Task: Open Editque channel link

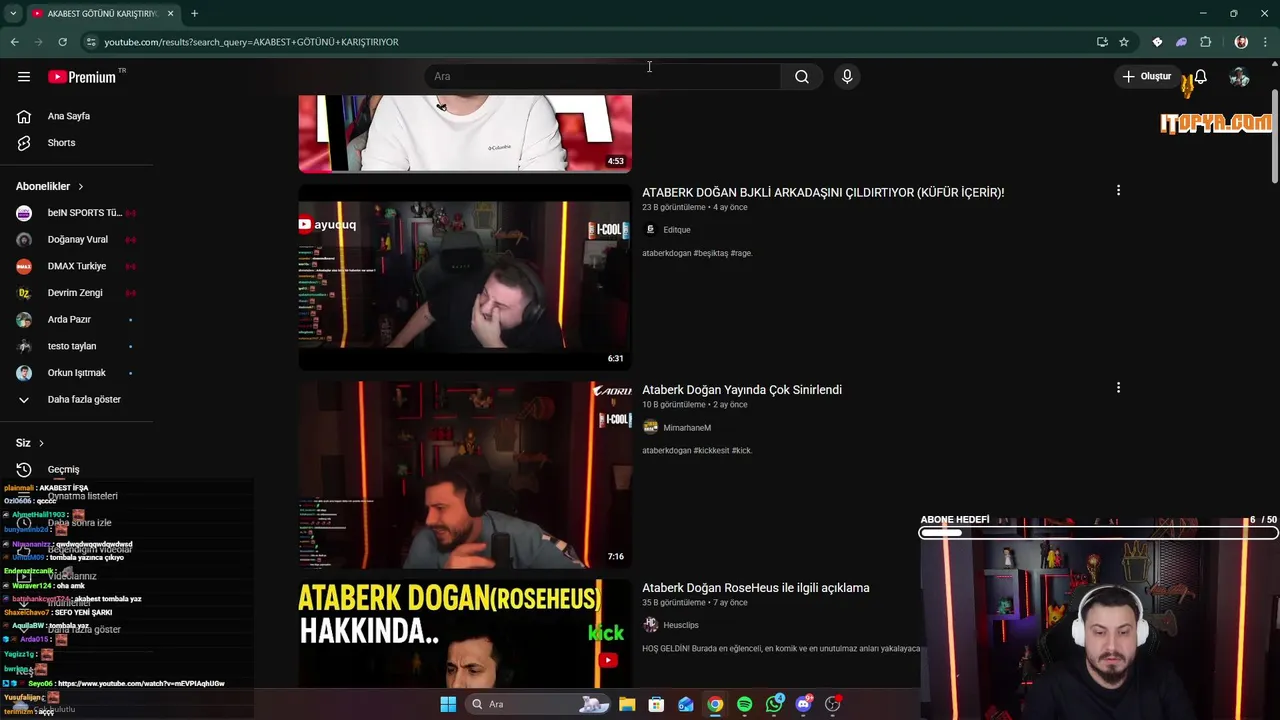Action: pyautogui.click(x=676, y=230)
